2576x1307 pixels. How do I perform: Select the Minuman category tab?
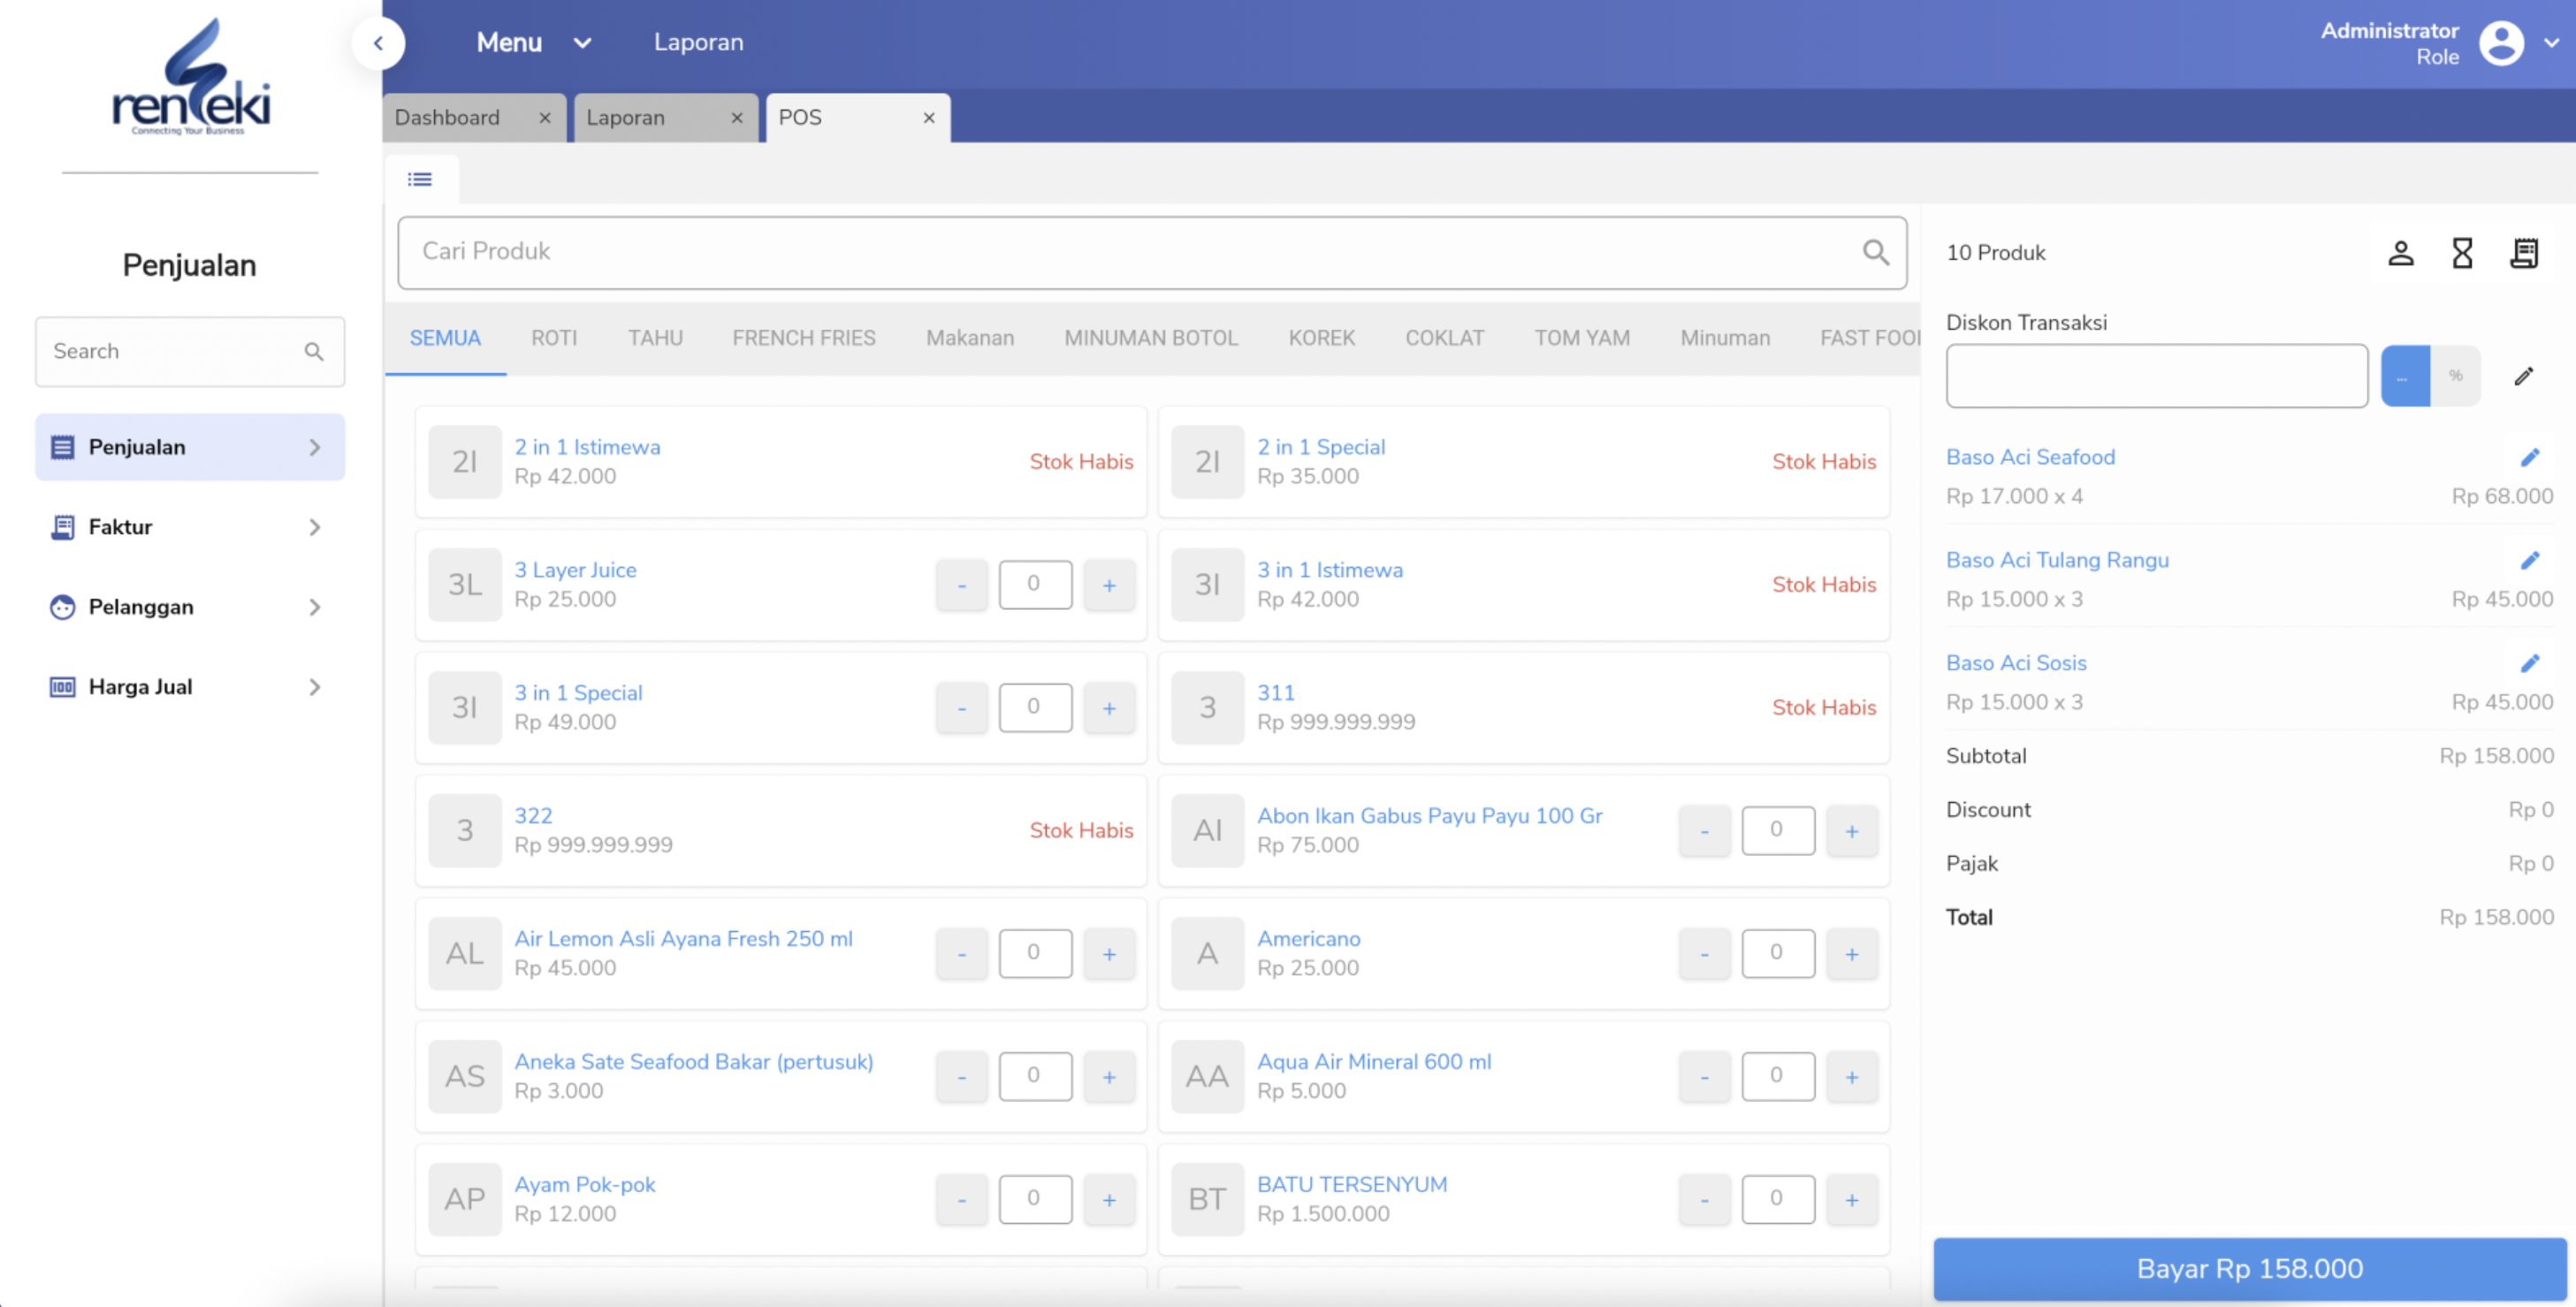(x=1725, y=339)
